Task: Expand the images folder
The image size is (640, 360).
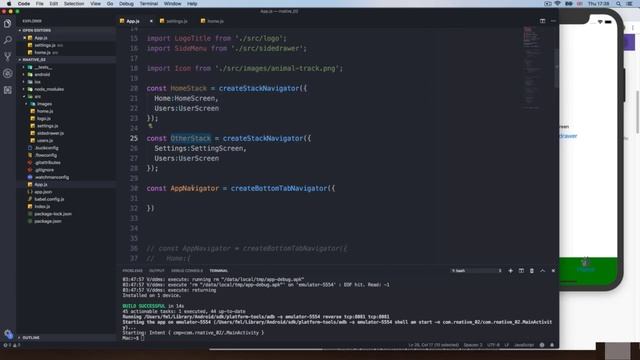Action: pyautogui.click(x=44, y=104)
